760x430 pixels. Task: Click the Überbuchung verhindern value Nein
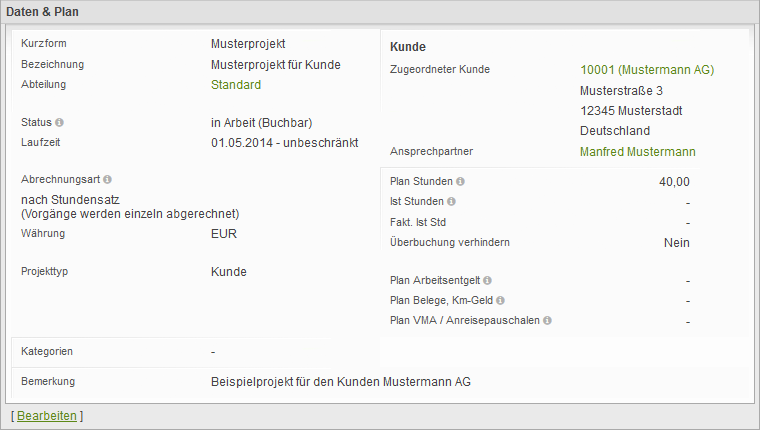(677, 243)
